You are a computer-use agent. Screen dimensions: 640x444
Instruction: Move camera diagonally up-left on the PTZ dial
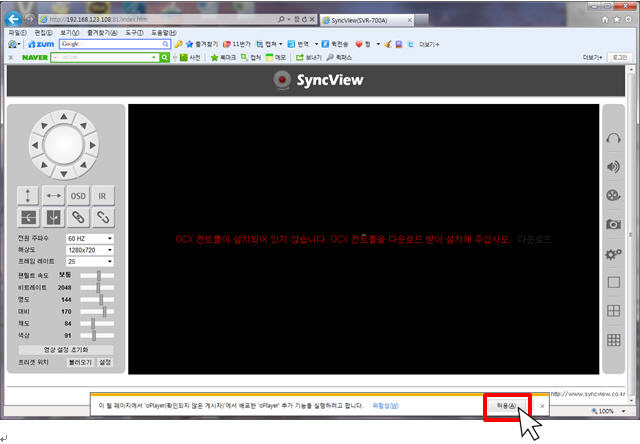point(44,125)
